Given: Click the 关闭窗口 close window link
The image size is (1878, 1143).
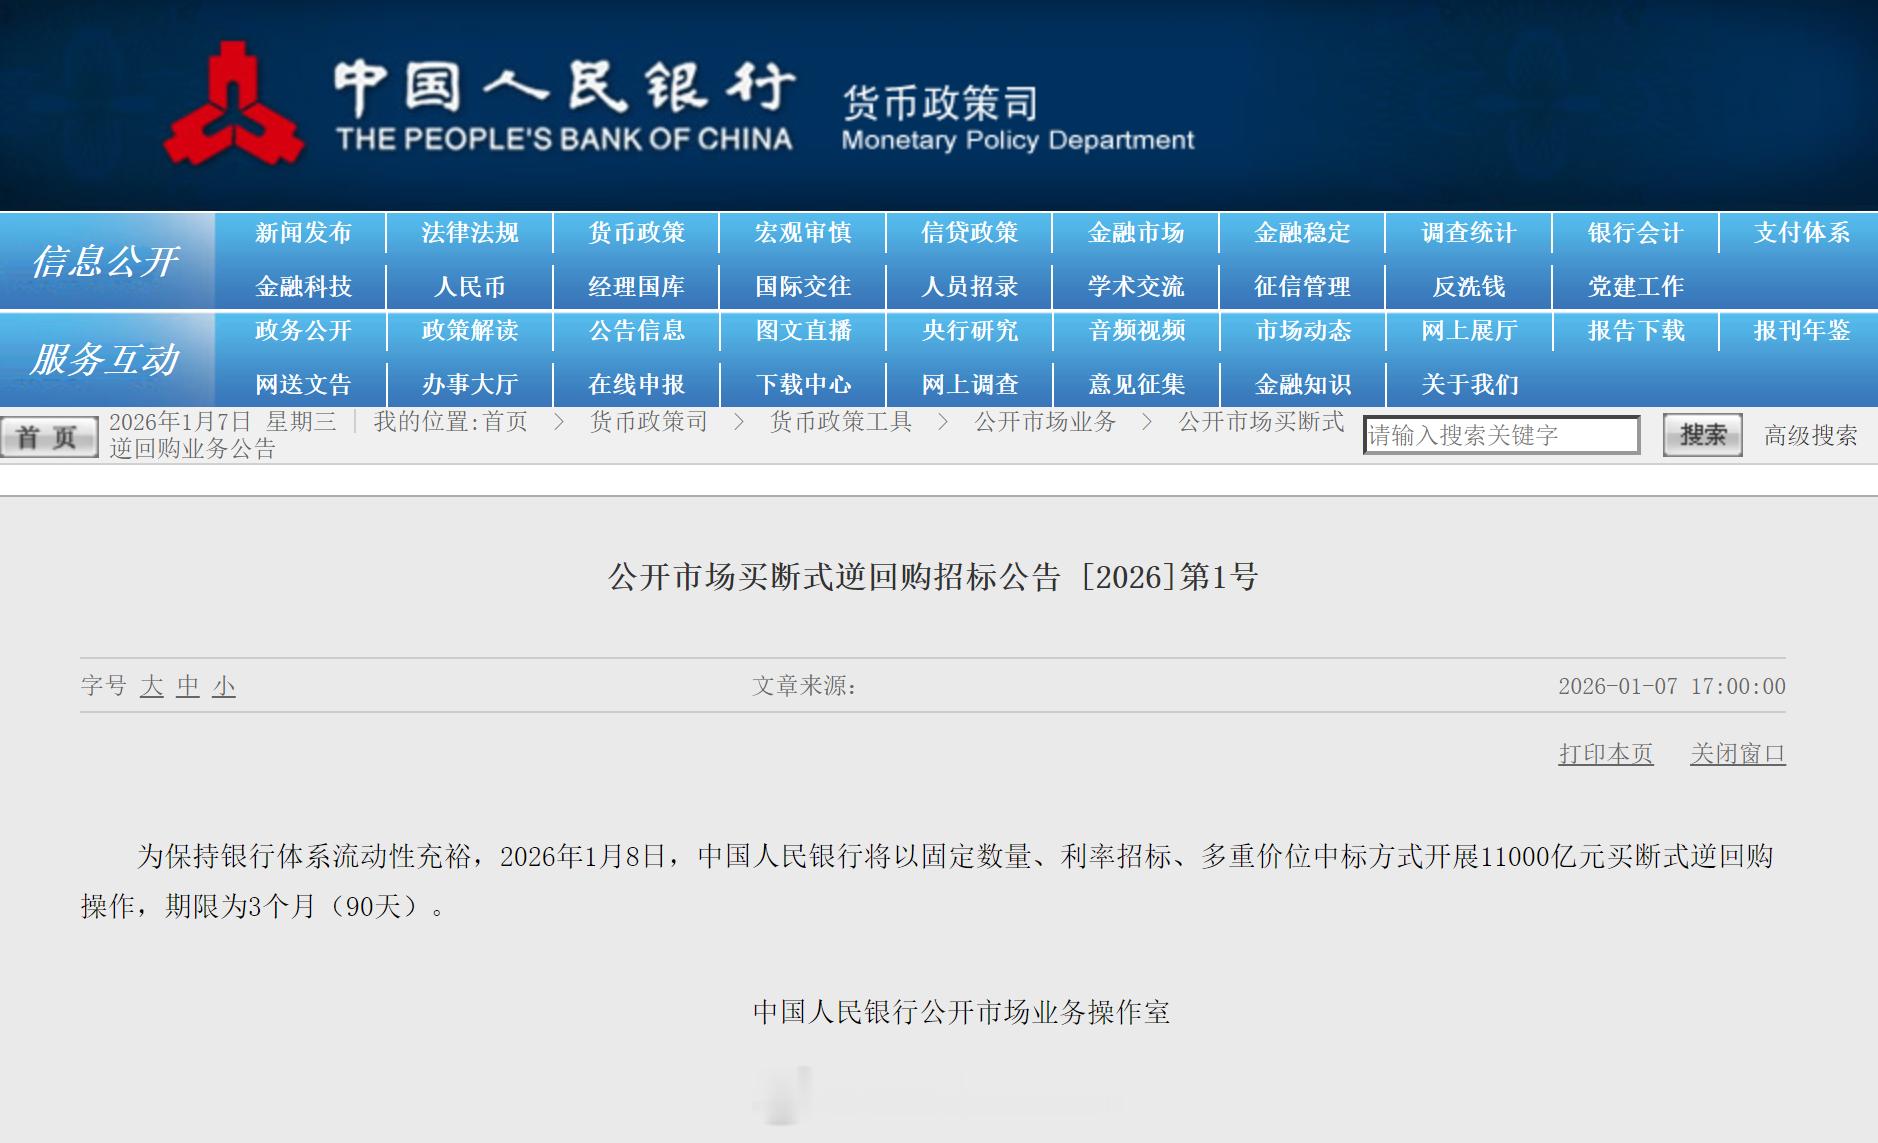Looking at the screenshot, I should pyautogui.click(x=1738, y=754).
